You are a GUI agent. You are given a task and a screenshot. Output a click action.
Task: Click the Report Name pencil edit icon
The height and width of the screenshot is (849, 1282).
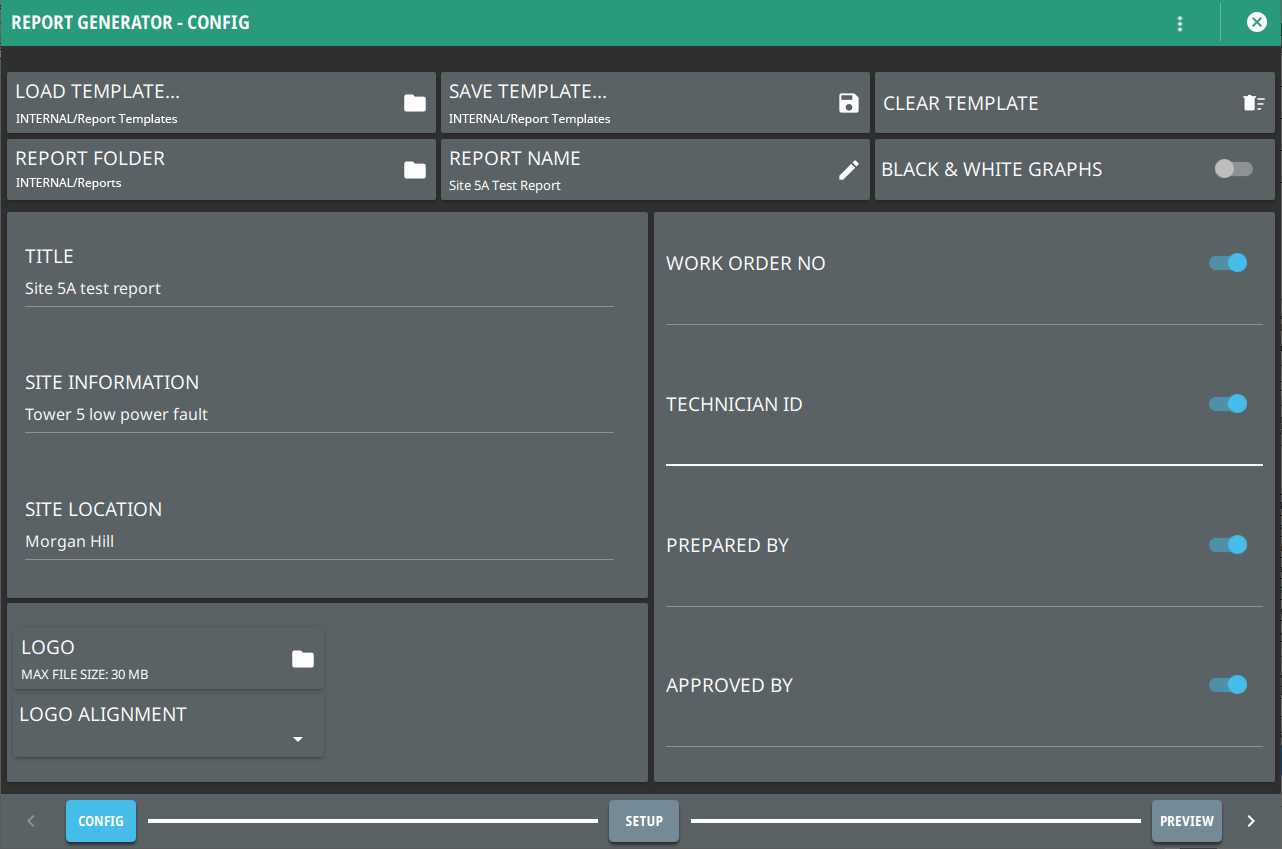point(848,170)
